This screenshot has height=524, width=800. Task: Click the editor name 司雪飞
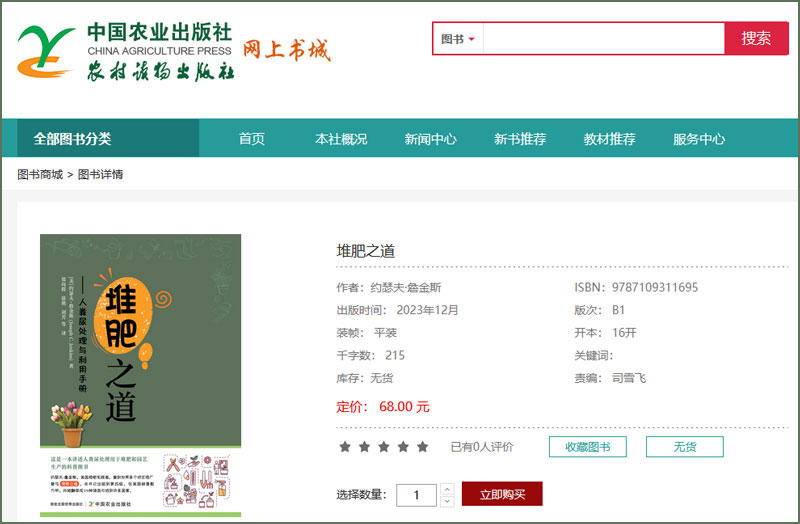[x=629, y=378]
